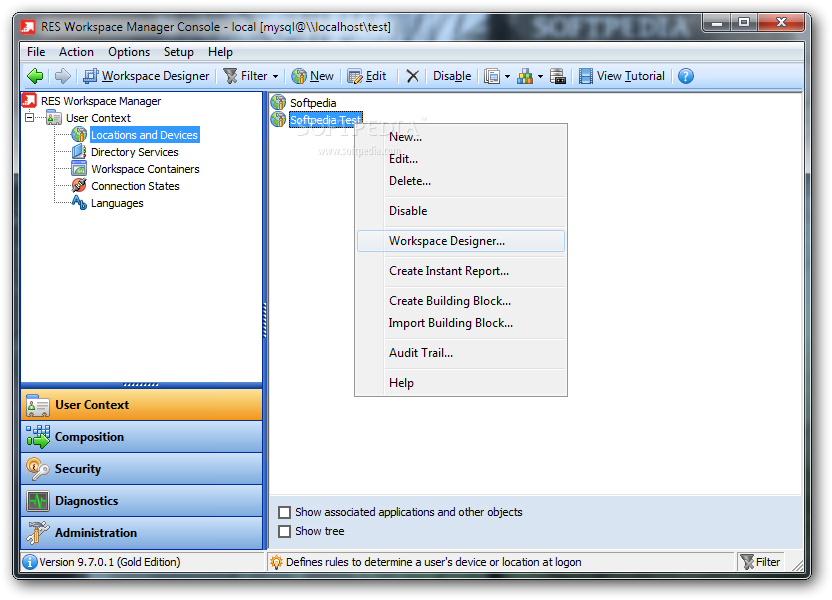The image size is (832, 600).
Task: Click the sun icon before the status bar description
Action: pyautogui.click(x=276, y=562)
